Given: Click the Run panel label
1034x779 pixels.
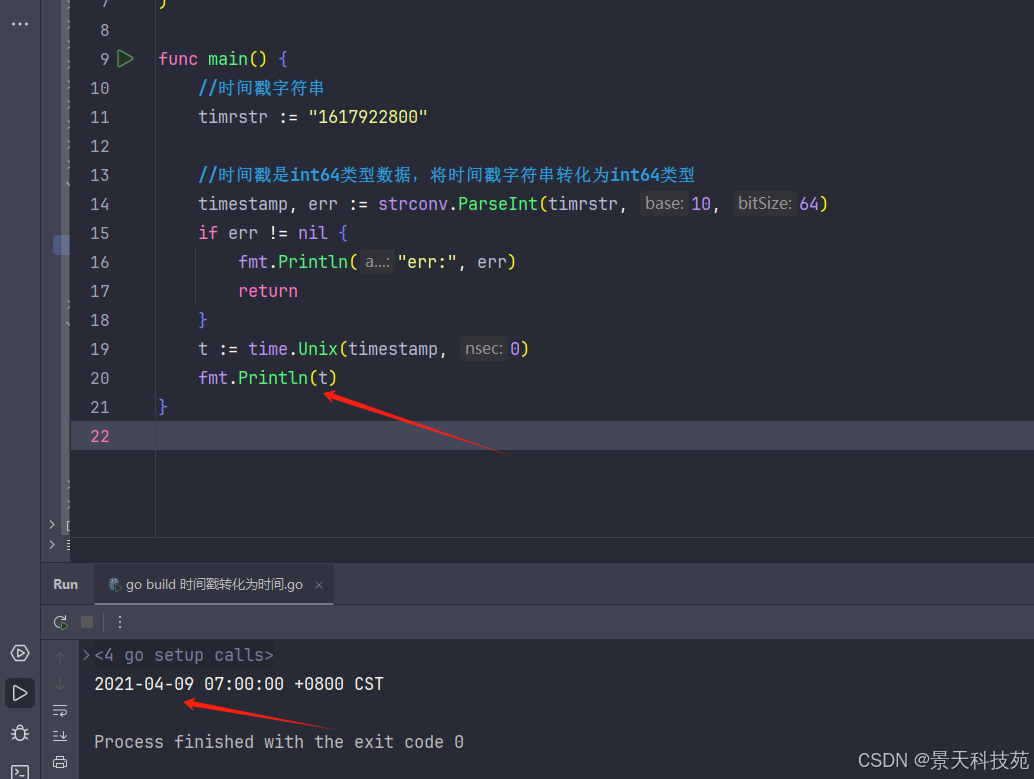Looking at the screenshot, I should (65, 584).
